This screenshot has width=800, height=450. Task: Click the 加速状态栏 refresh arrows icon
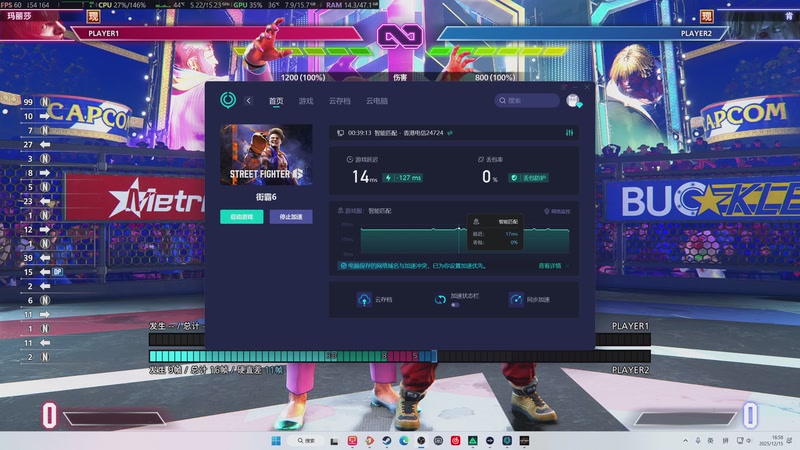pos(440,299)
